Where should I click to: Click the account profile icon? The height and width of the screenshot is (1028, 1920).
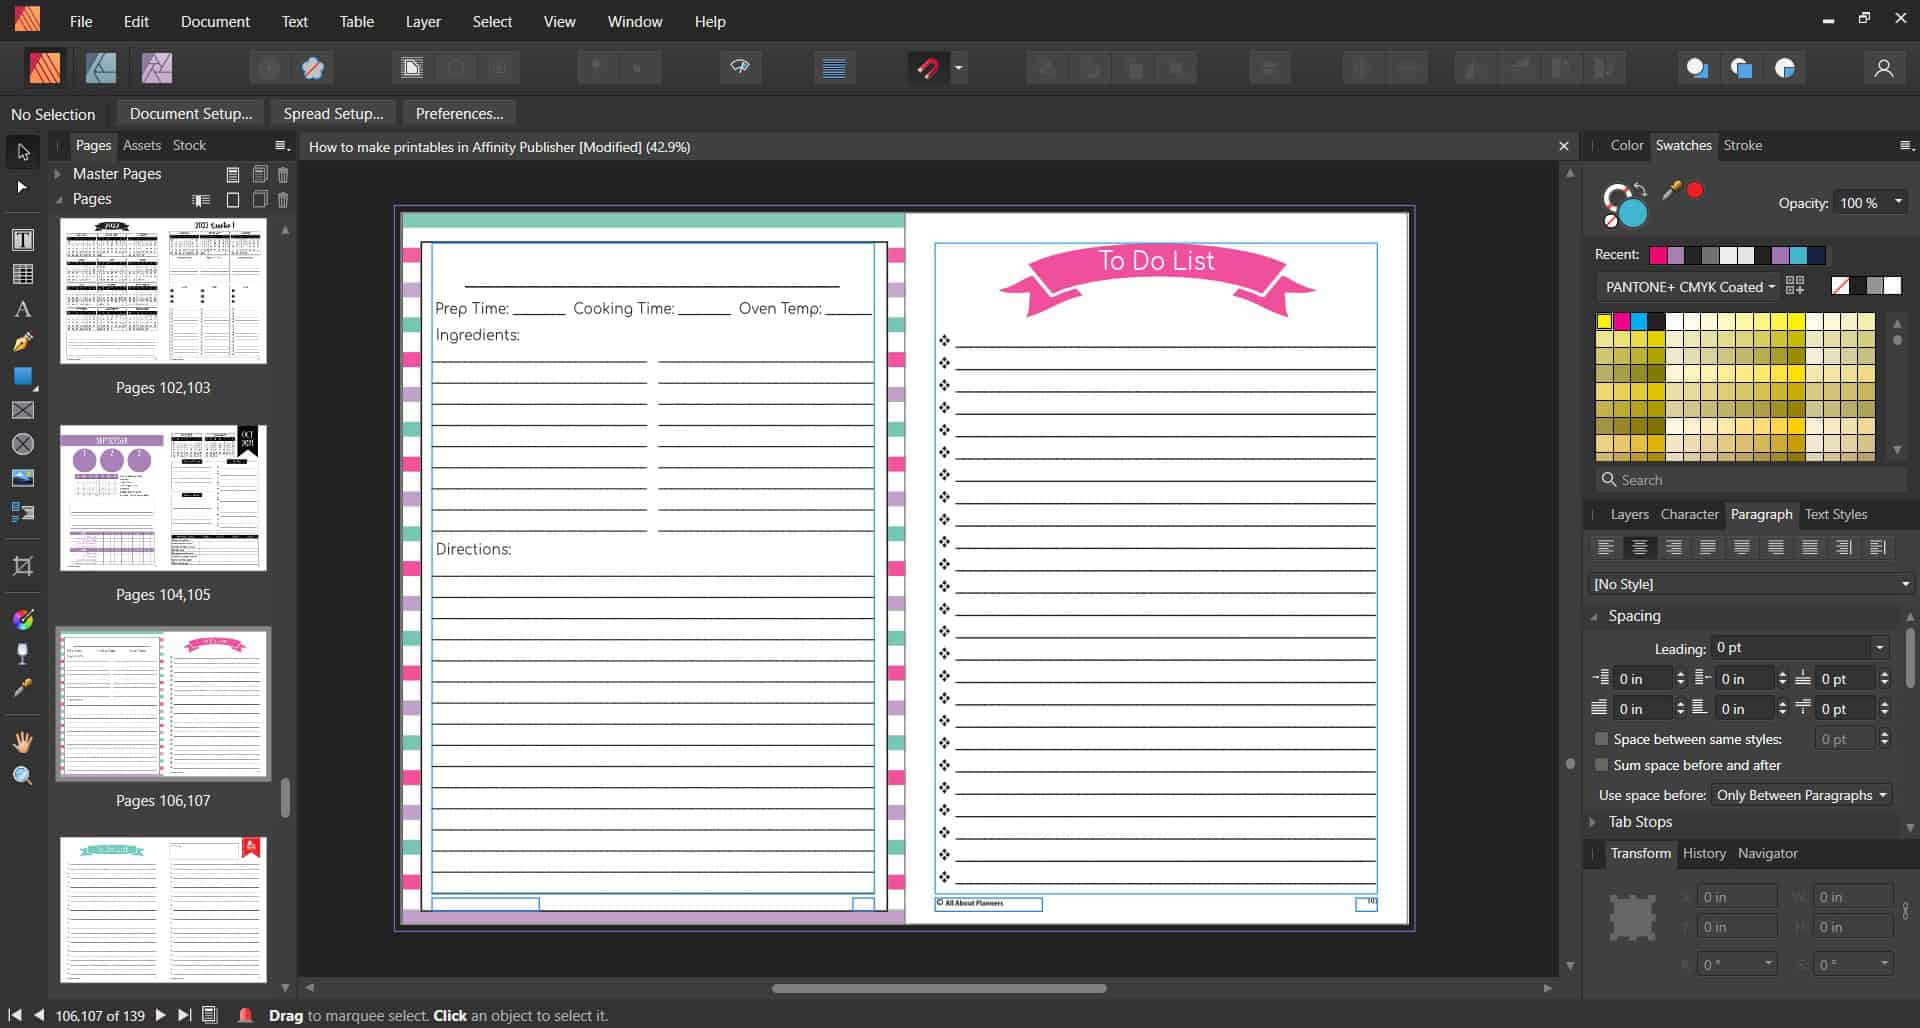pos(1884,68)
